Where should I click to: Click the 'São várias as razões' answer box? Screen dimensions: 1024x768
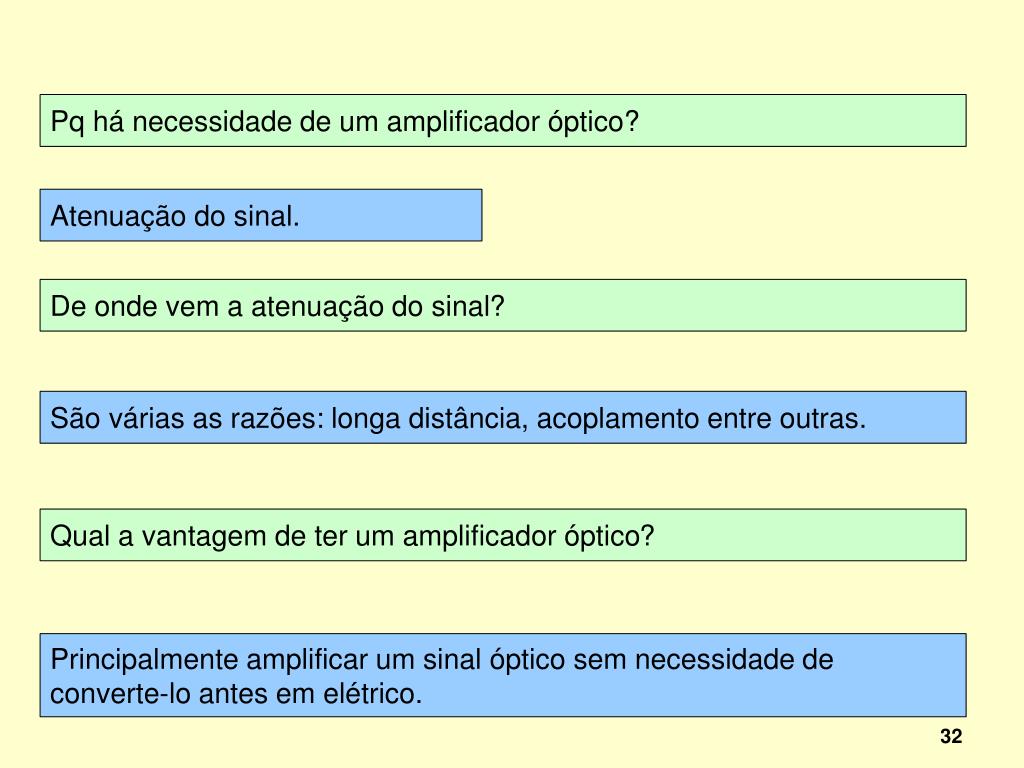coord(503,418)
